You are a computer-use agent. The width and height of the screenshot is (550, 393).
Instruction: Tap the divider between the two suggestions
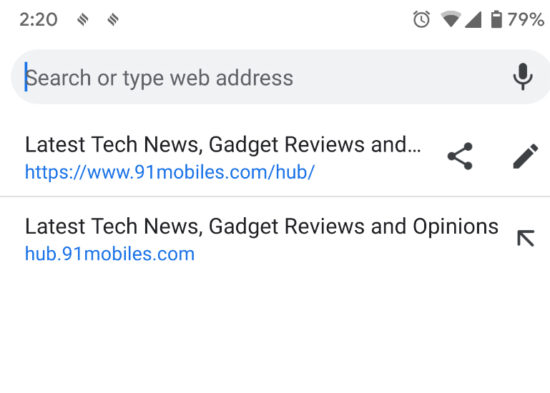pyautogui.click(x=275, y=196)
